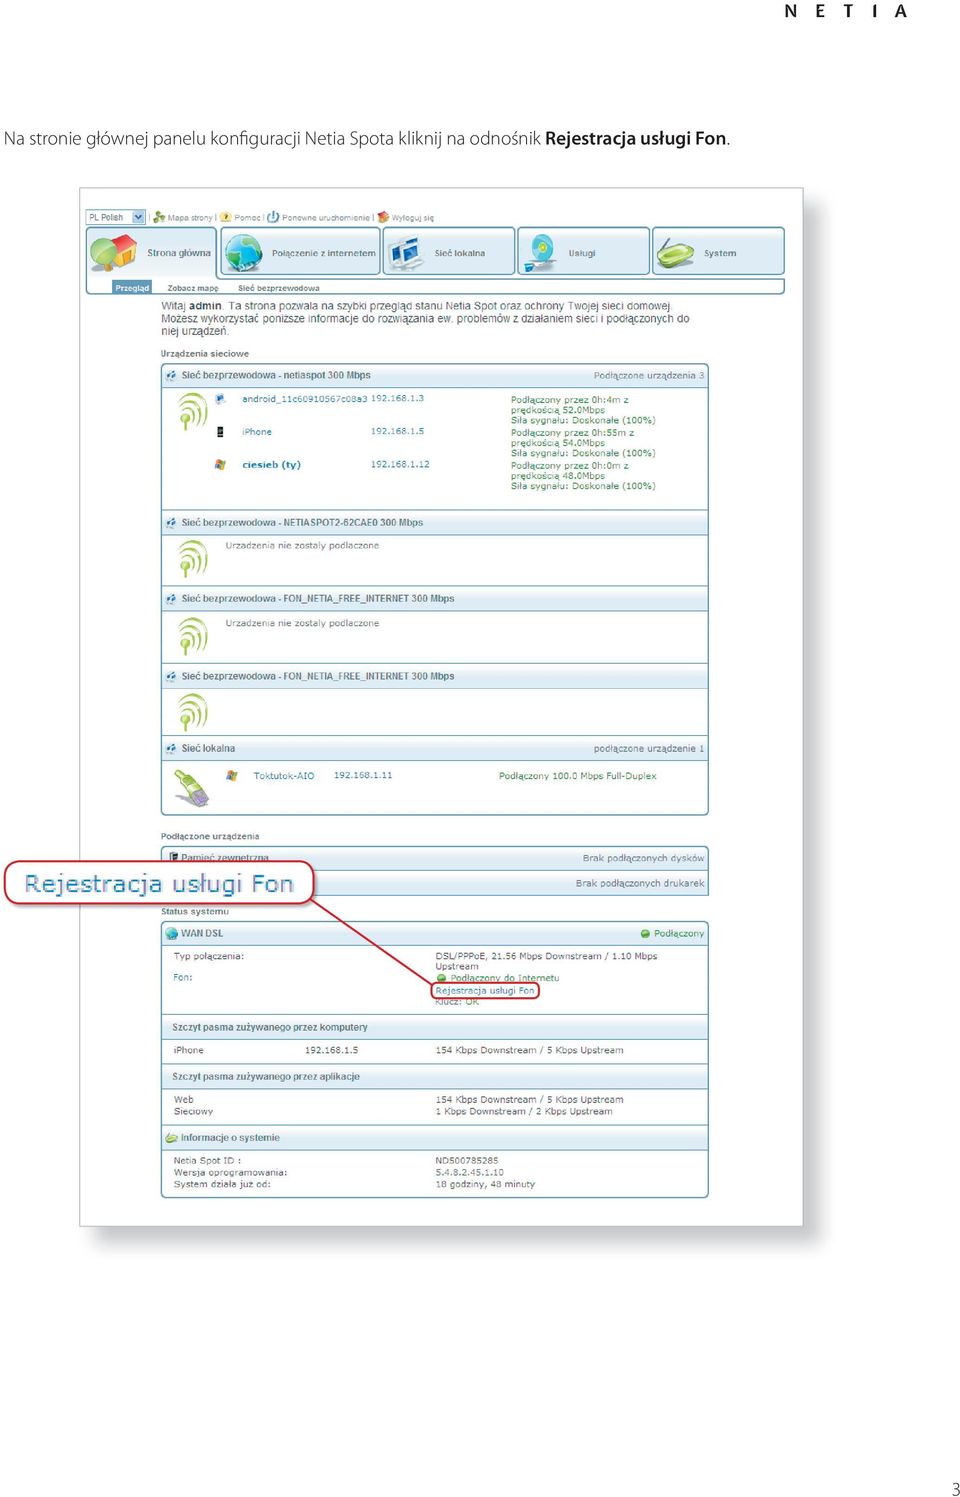Select IP address 192.168.1.11
Screen dimensions: 960x1497
coord(363,776)
